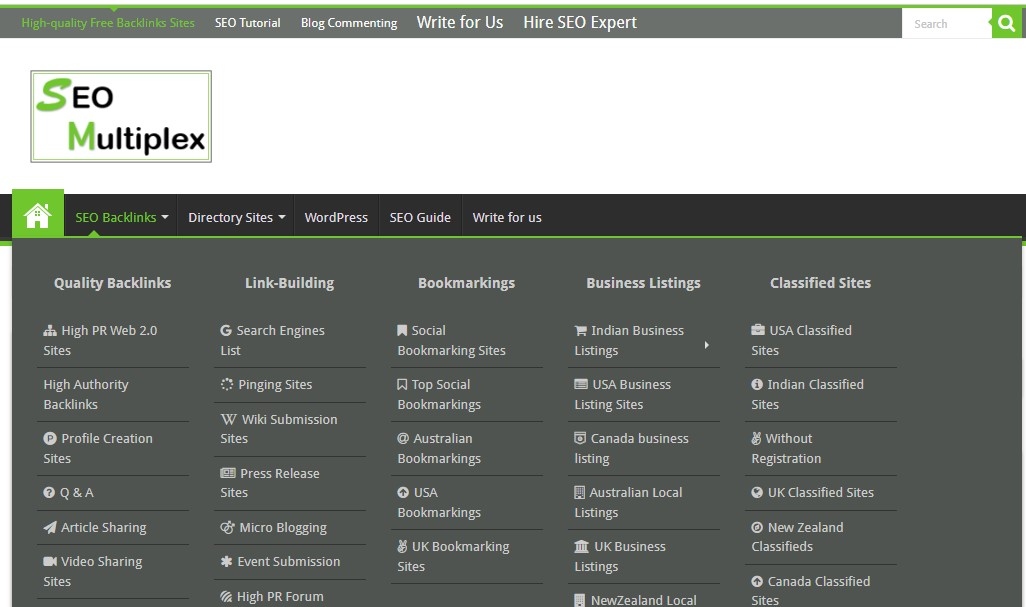Click the arrow icon beside USA Bookmarkings

point(403,493)
